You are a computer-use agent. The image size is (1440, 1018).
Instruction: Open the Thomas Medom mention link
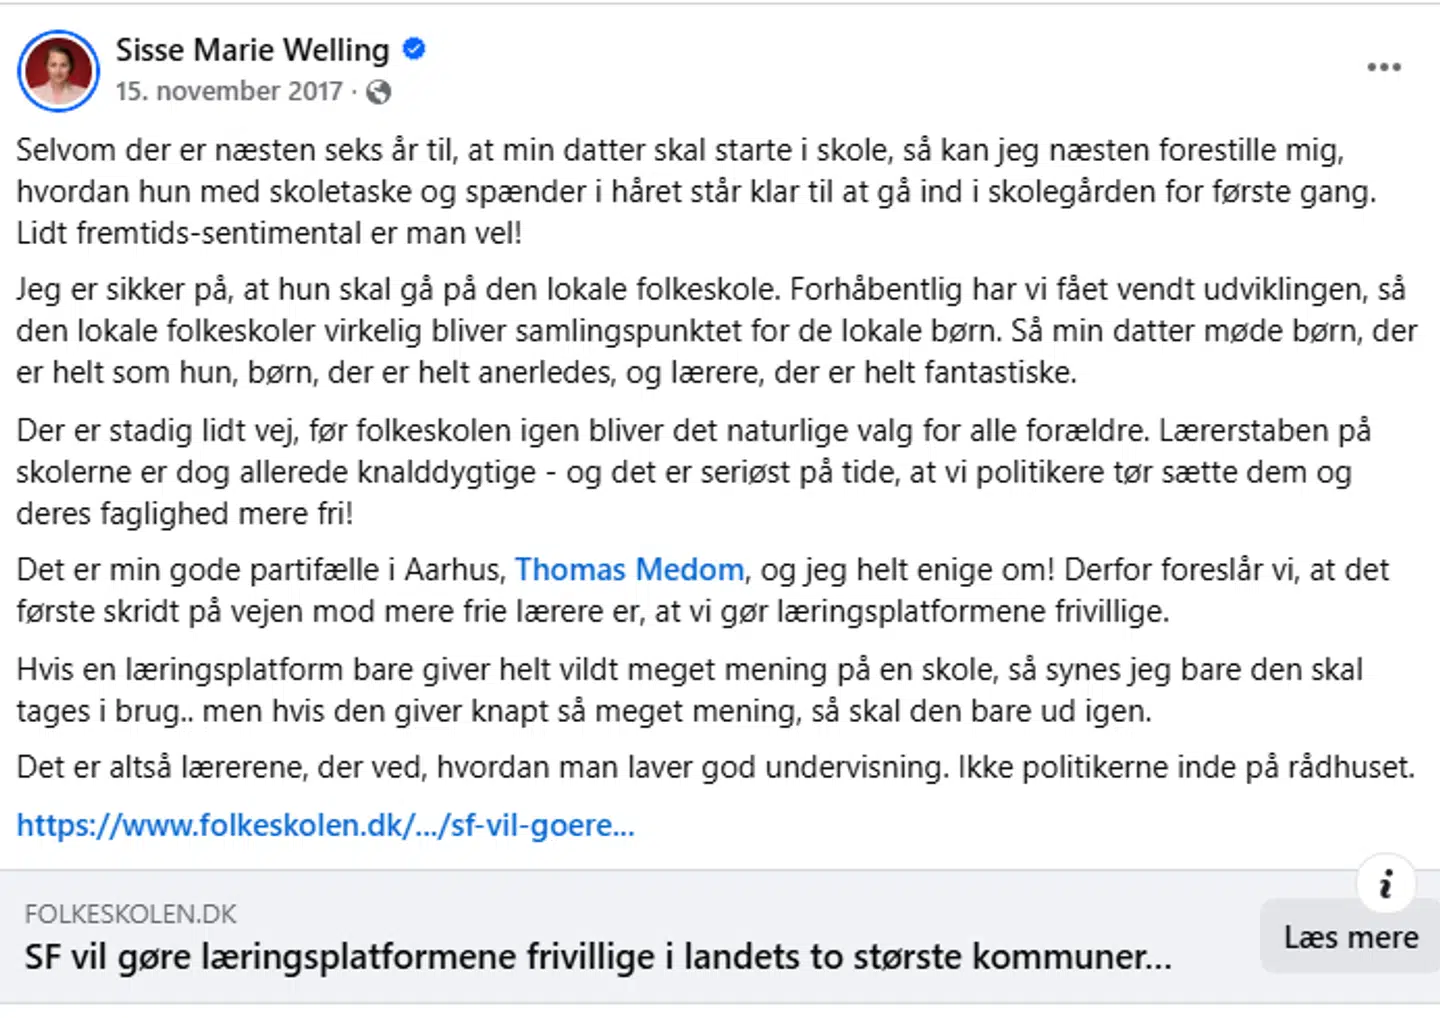click(629, 569)
